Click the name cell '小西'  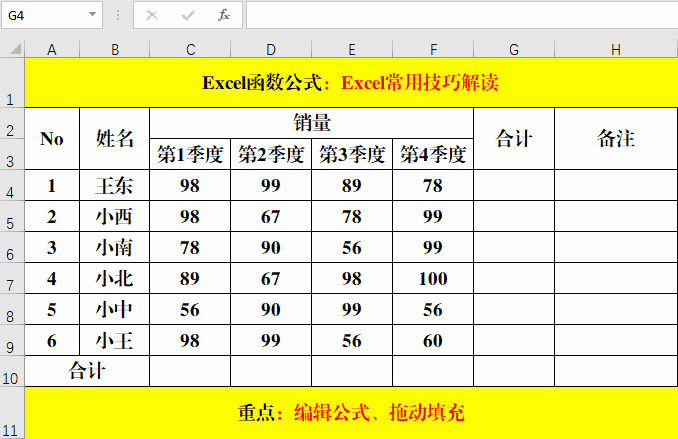tap(115, 216)
